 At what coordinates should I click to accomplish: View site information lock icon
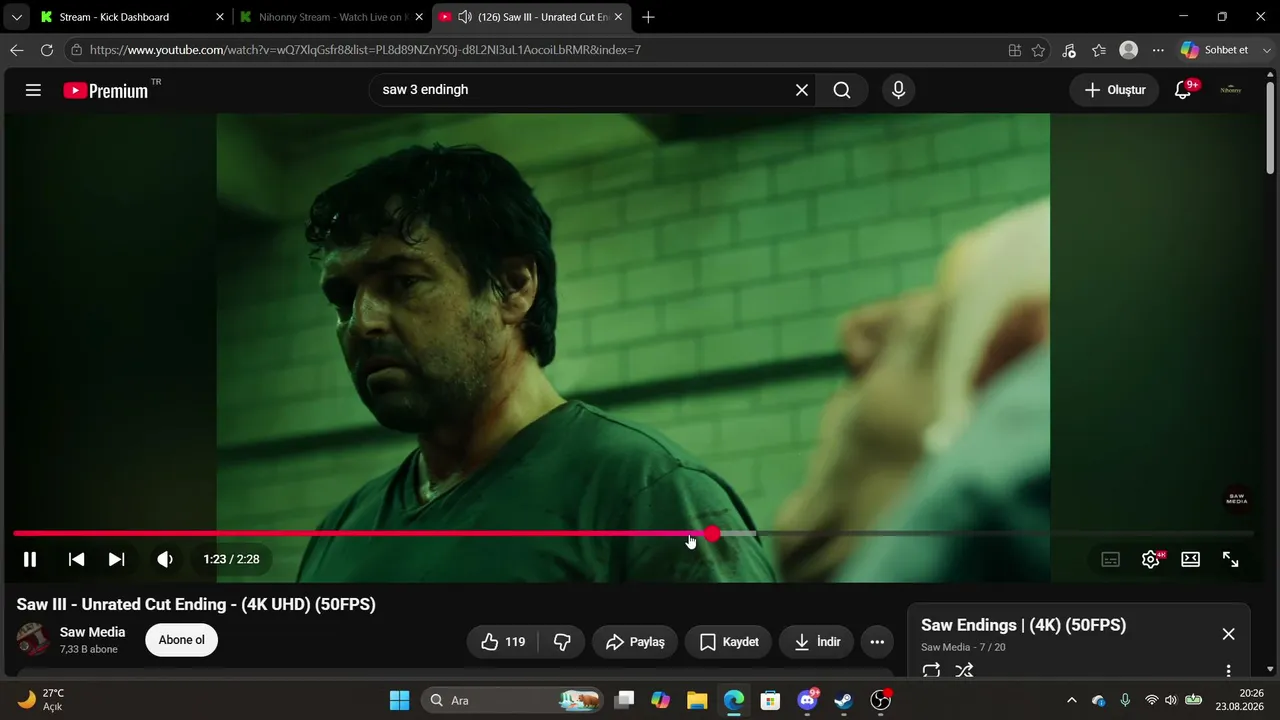tap(76, 50)
